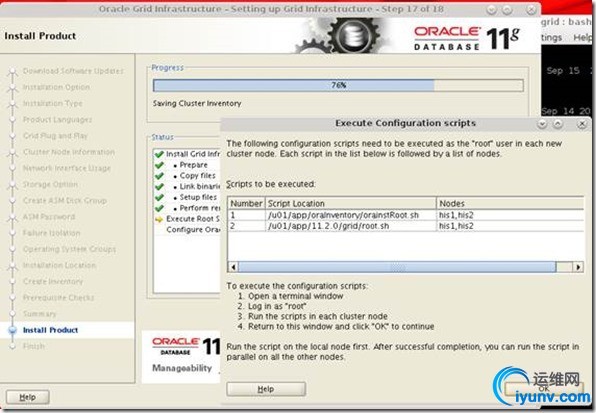Minimize the Execute Configuration scripts dialog
The width and height of the screenshot is (596, 413).
click(x=542, y=124)
